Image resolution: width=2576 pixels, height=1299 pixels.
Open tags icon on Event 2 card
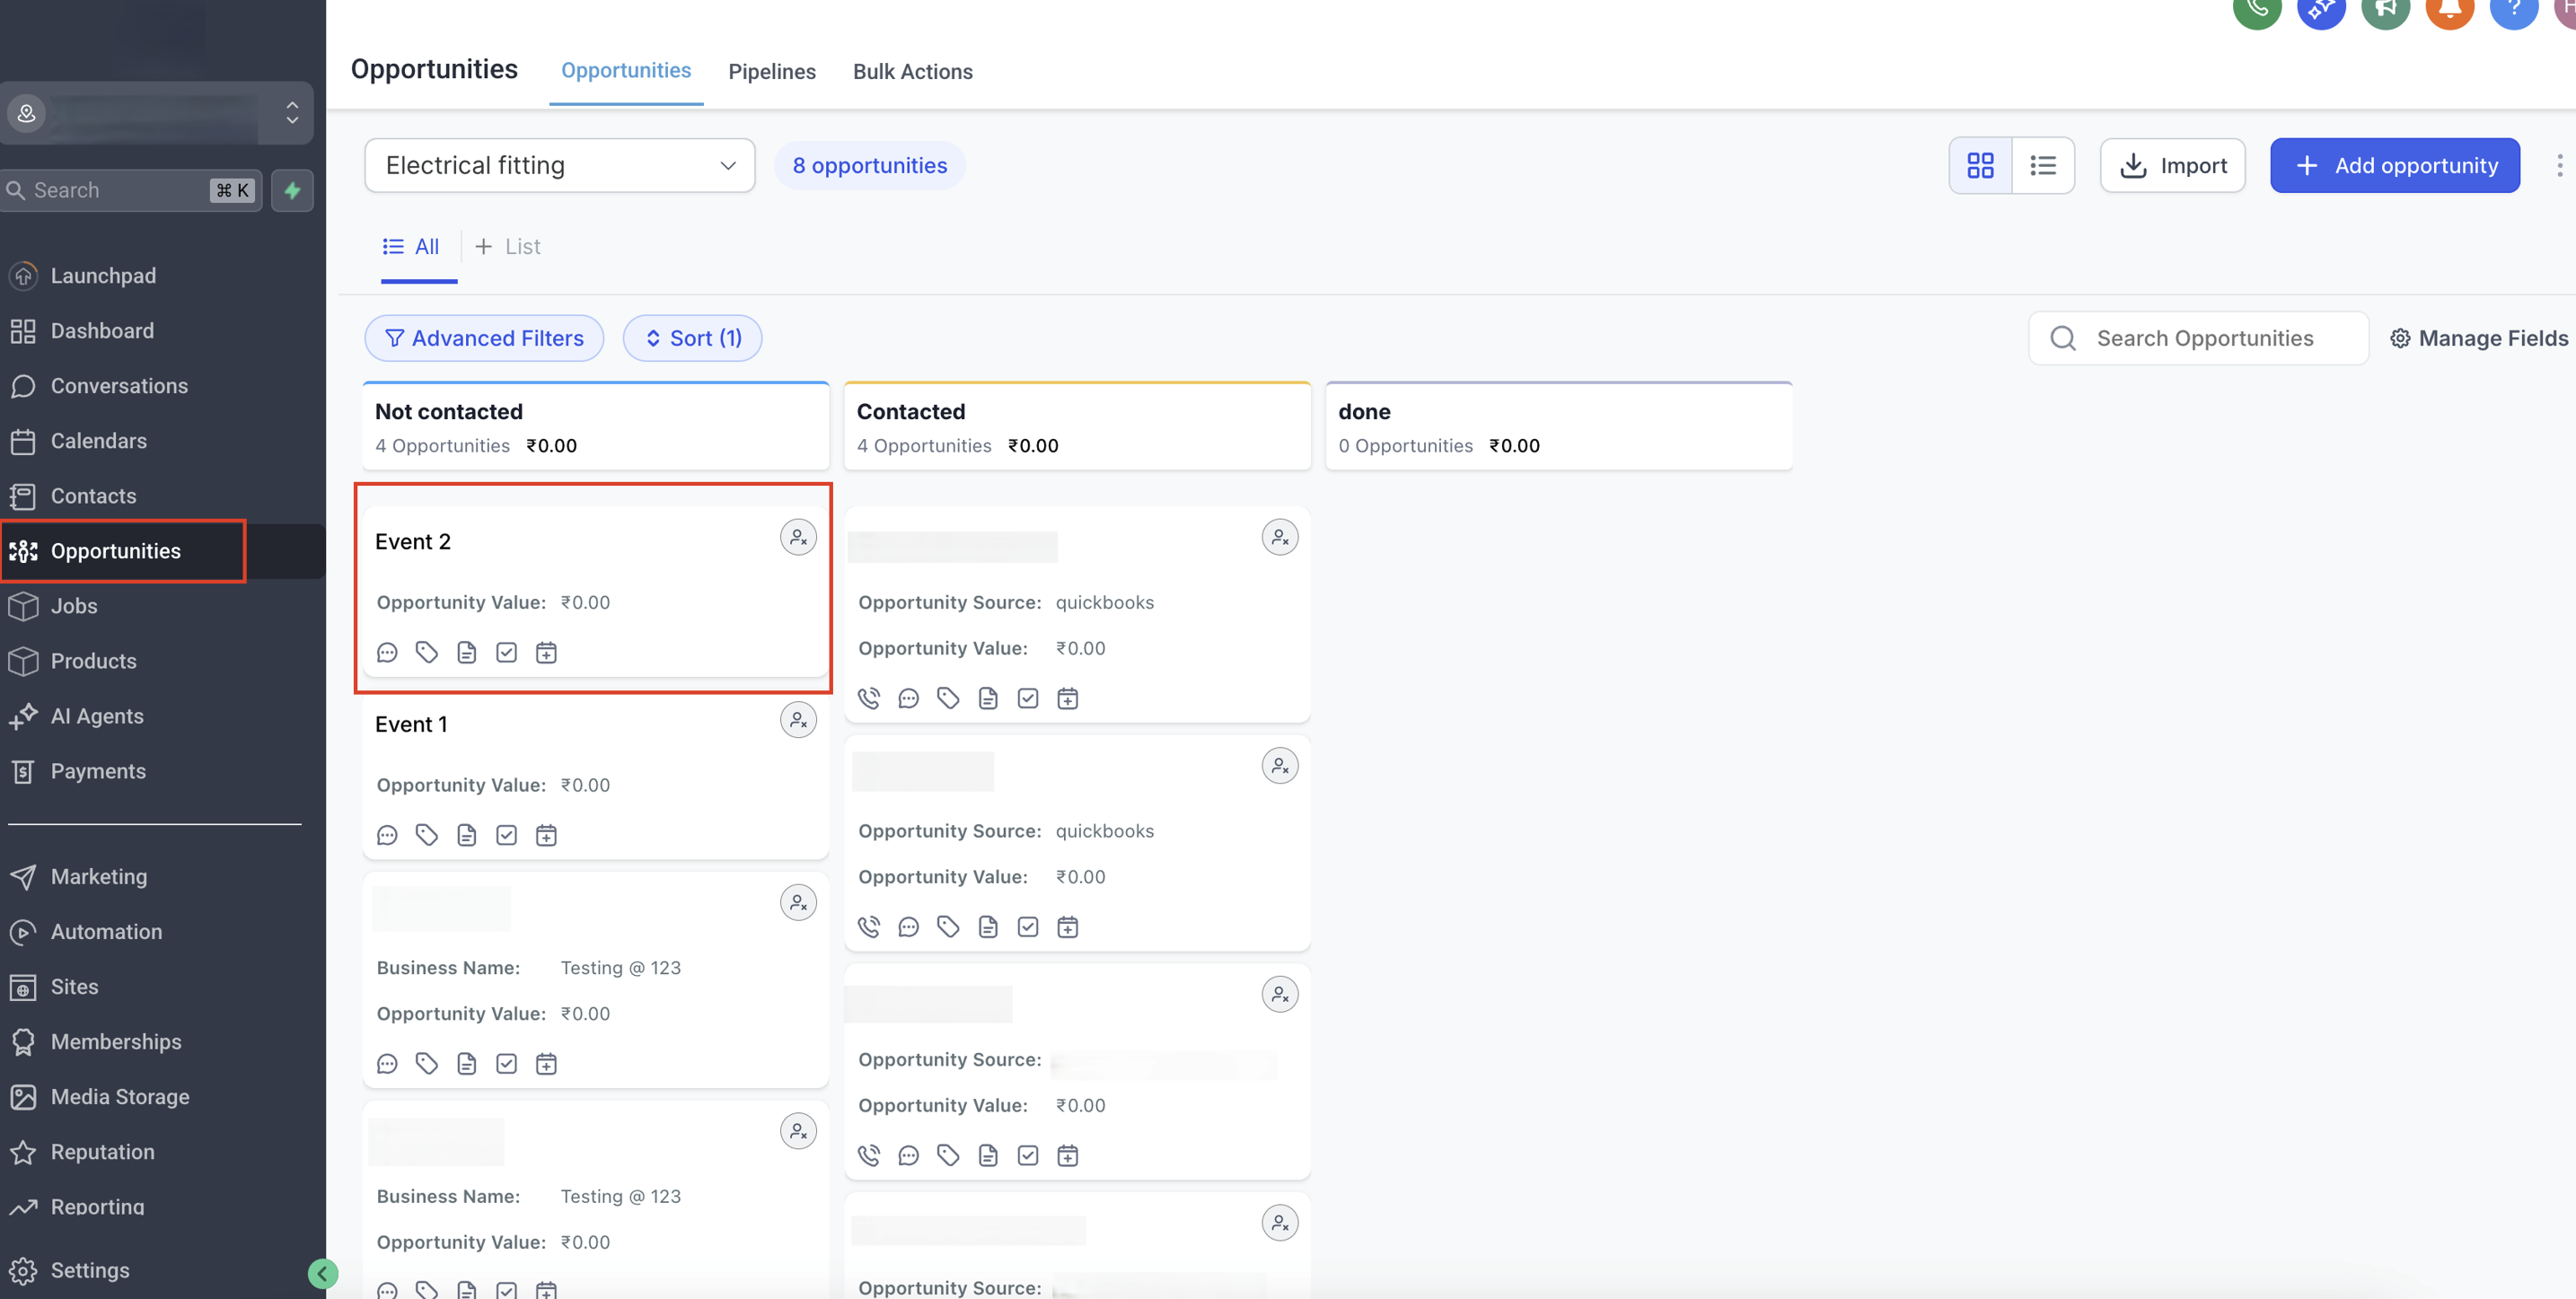427,653
